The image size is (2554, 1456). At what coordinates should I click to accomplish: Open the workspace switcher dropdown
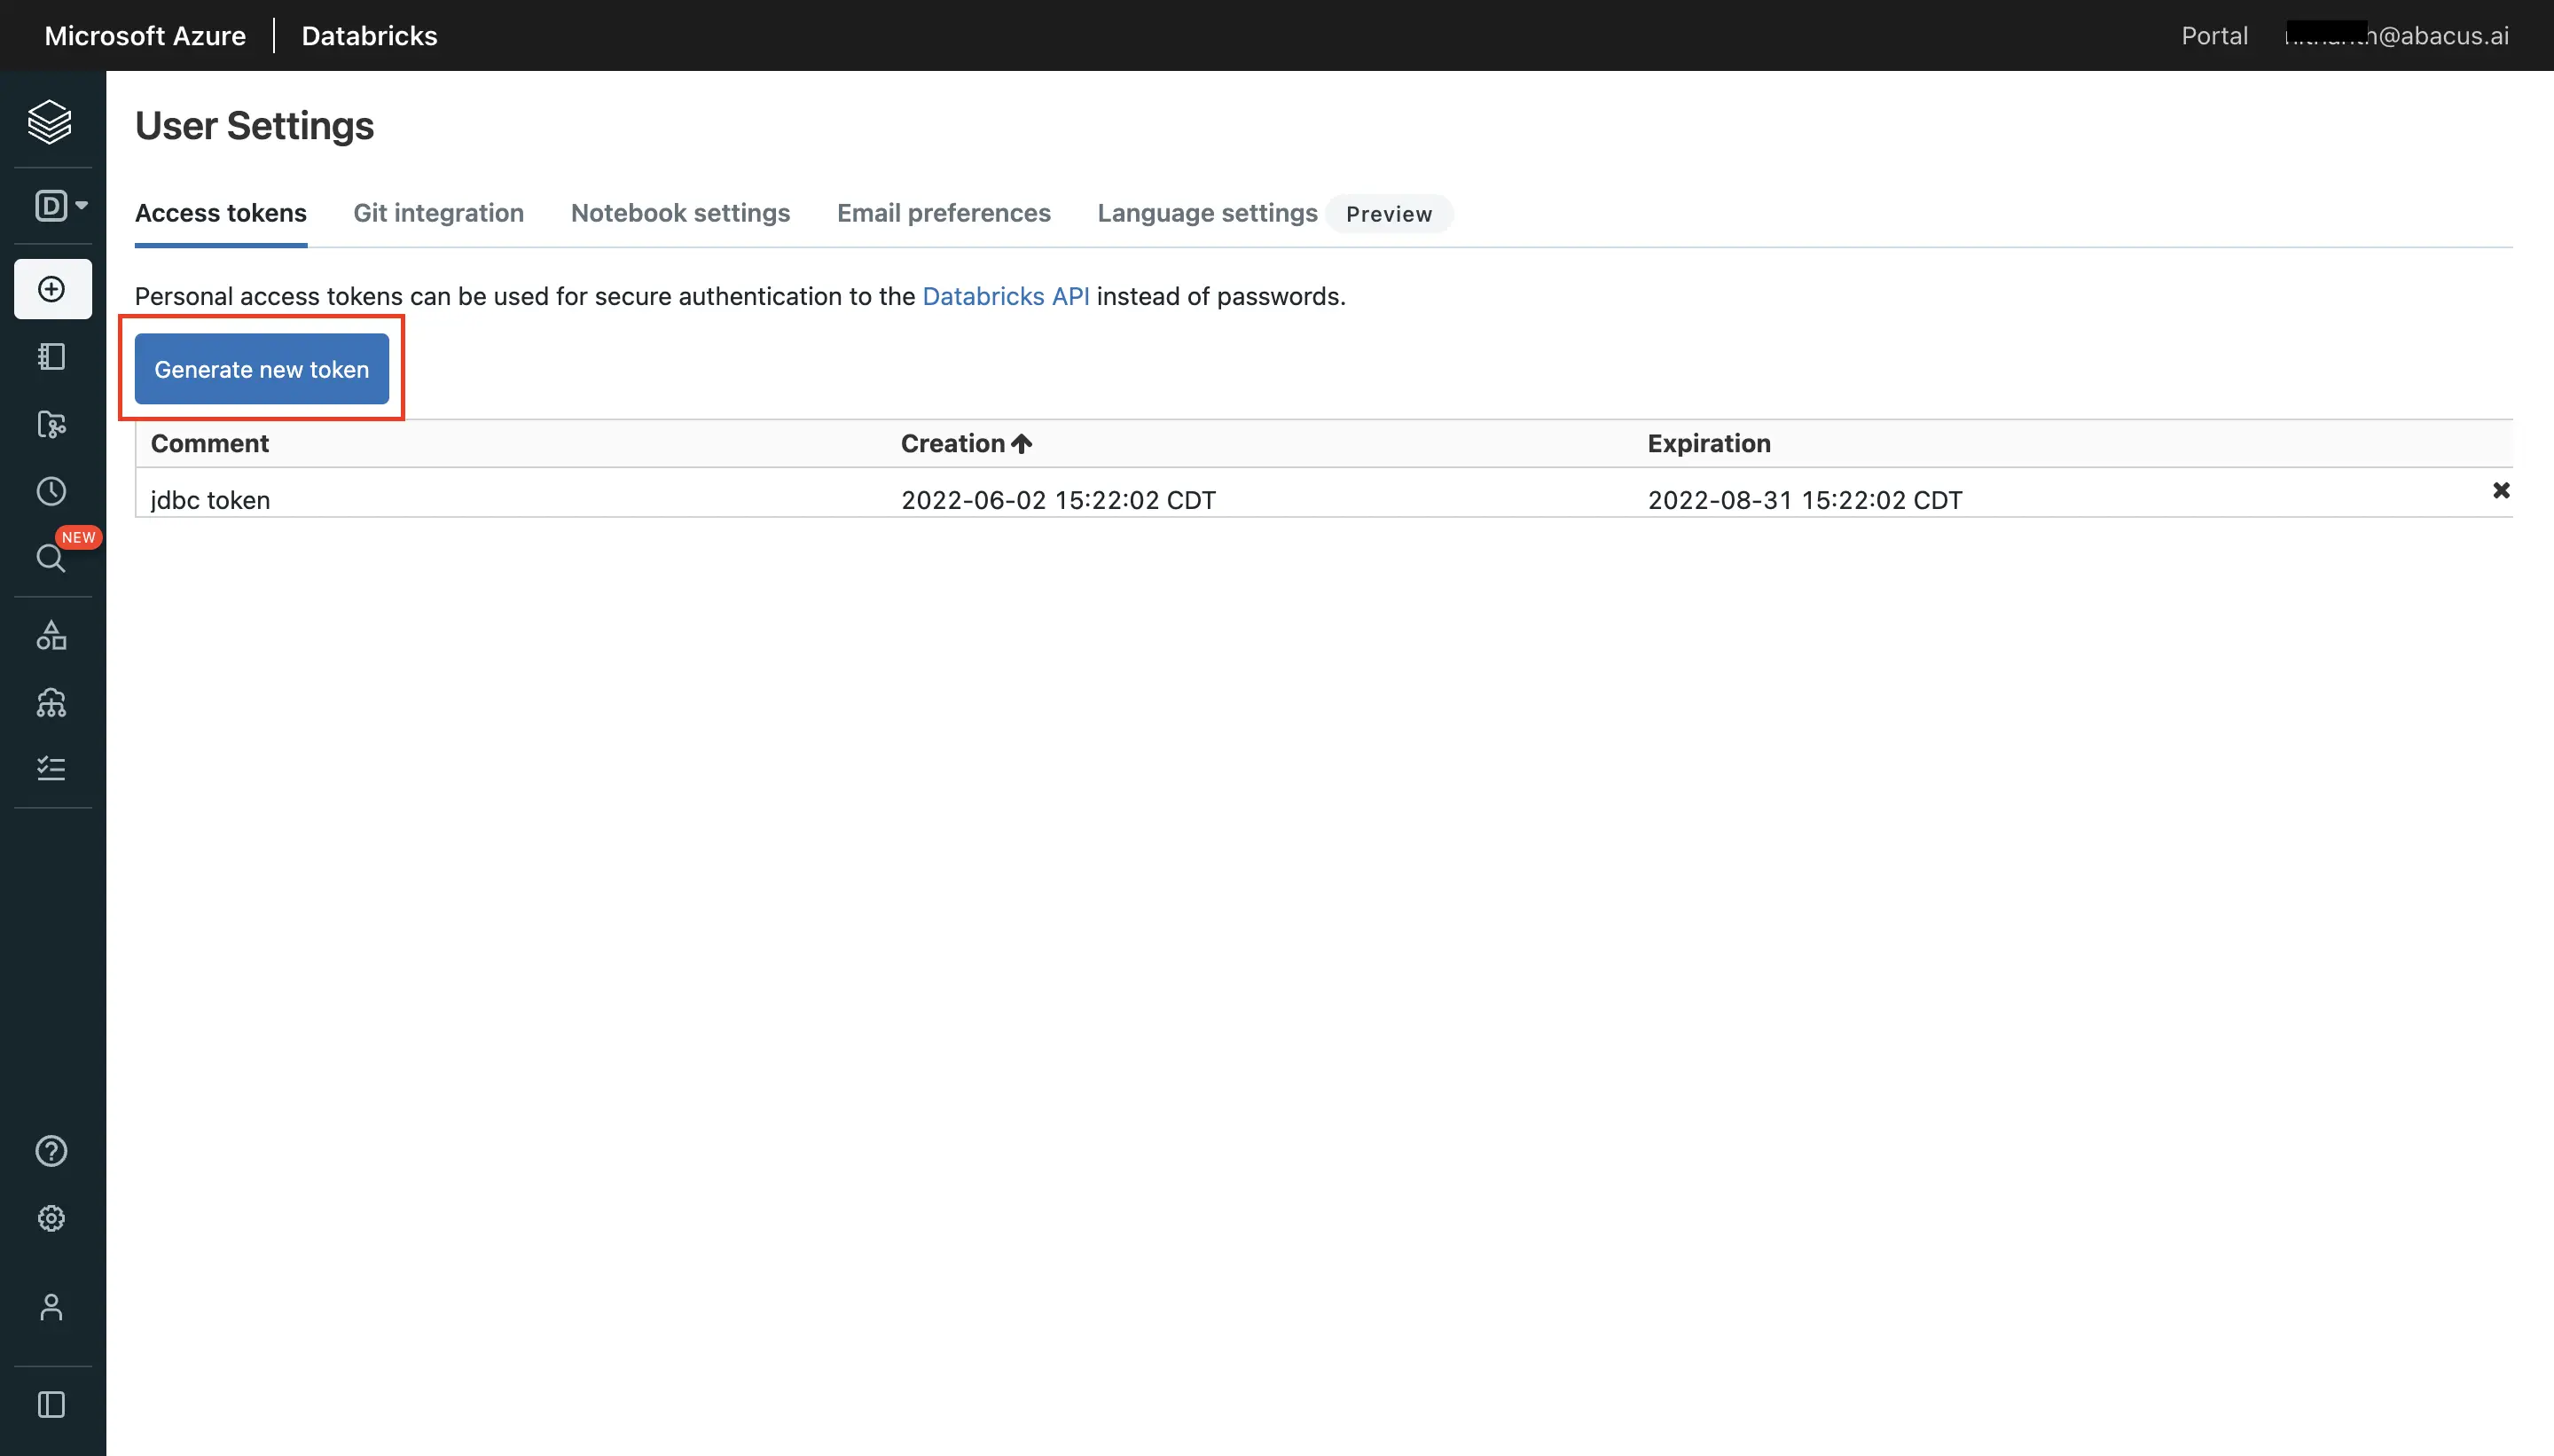57,204
